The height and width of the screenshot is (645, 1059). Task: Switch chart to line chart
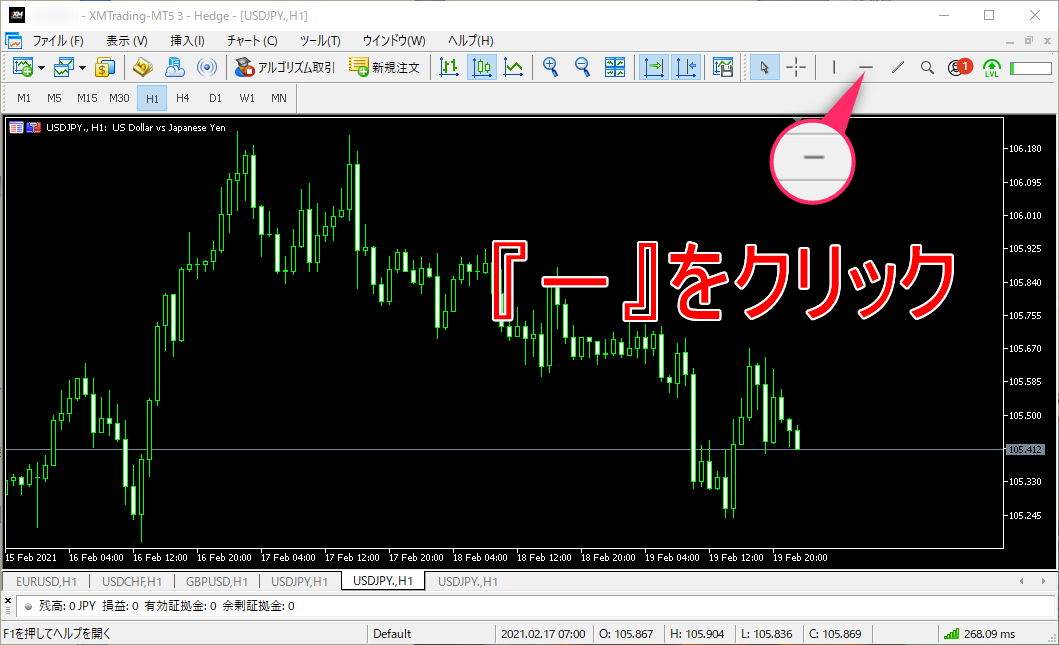pyautogui.click(x=513, y=68)
